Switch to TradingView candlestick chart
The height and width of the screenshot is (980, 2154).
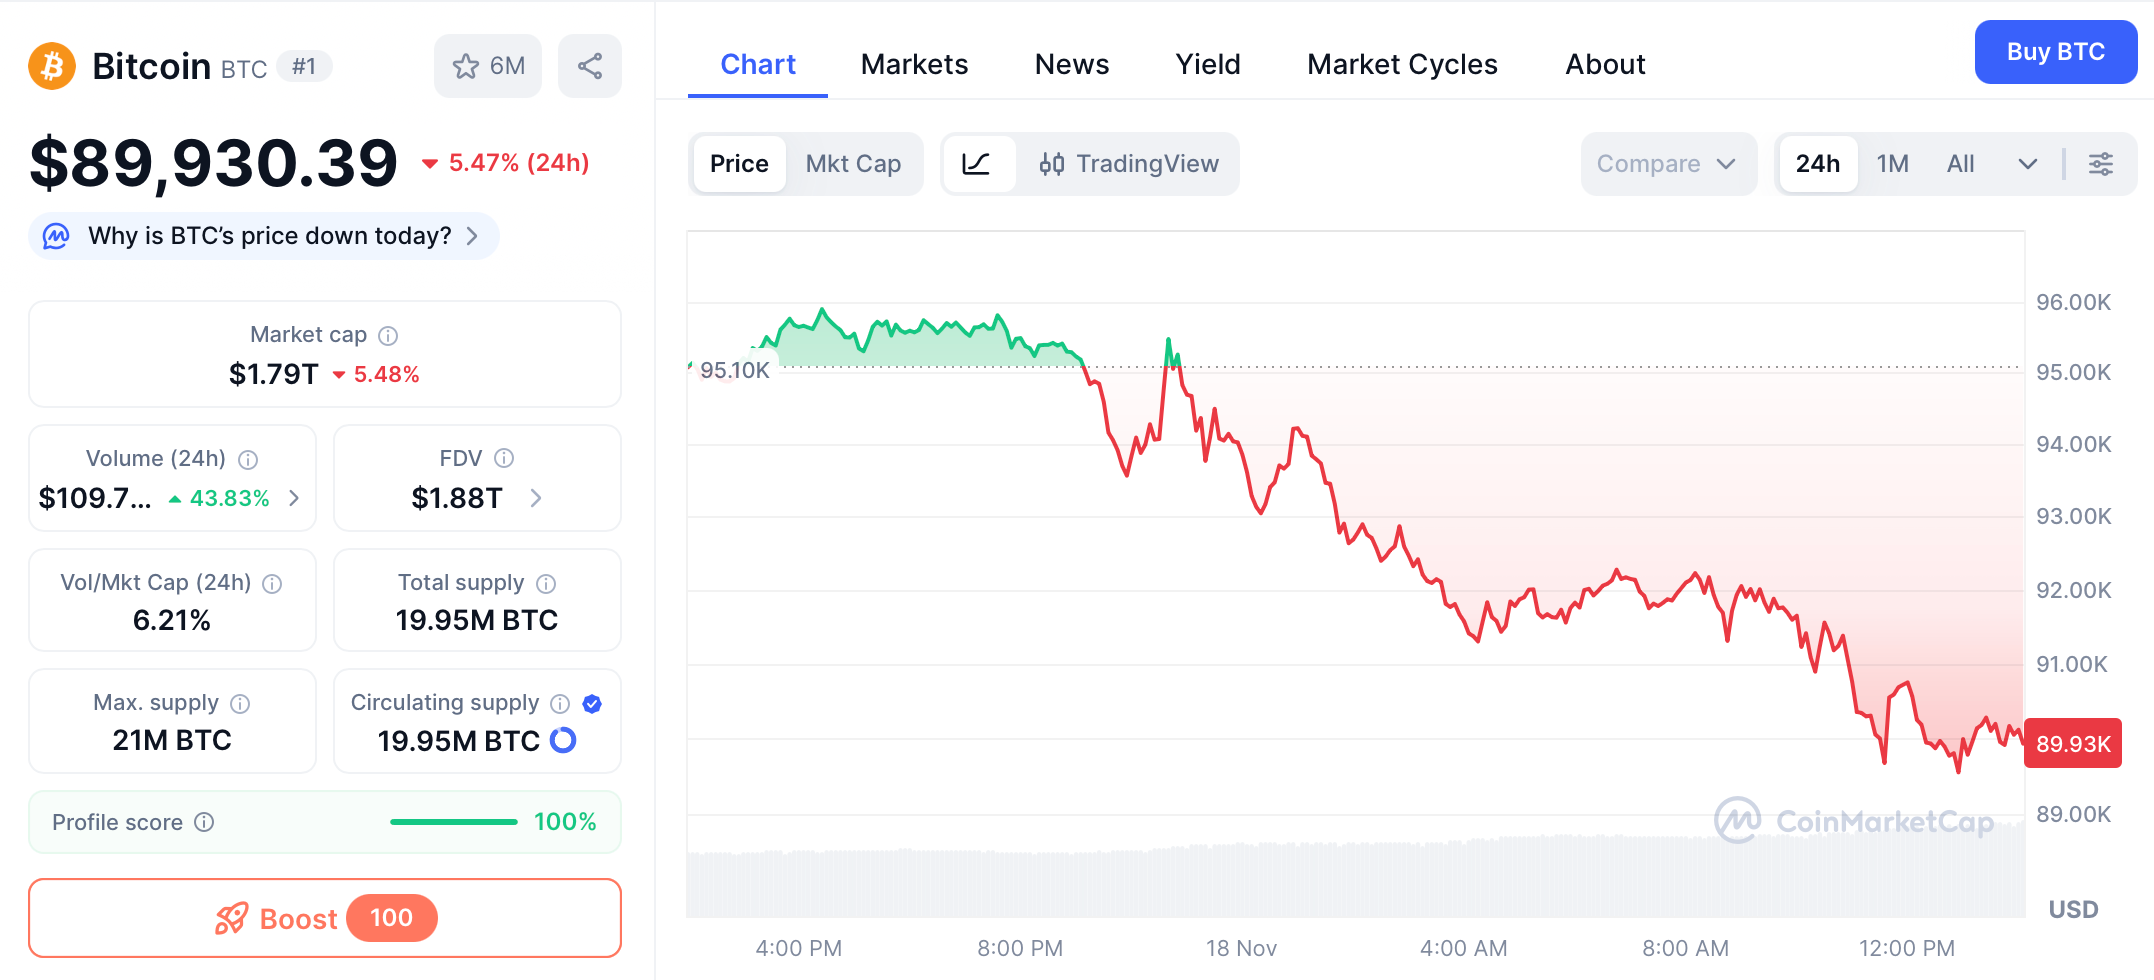pos(1130,164)
